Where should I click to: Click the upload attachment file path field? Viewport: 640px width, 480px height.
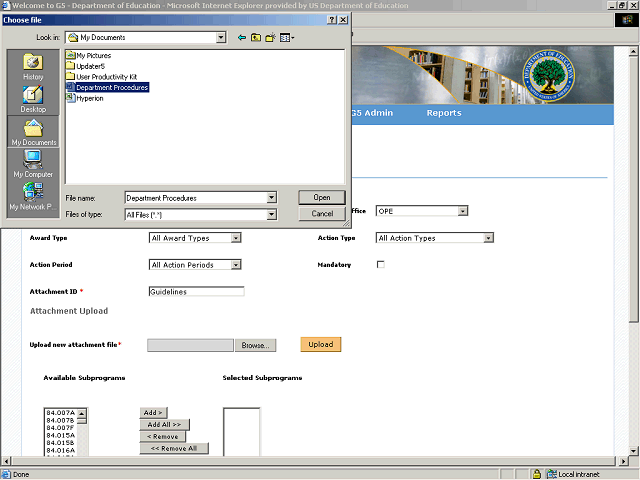(x=190, y=345)
